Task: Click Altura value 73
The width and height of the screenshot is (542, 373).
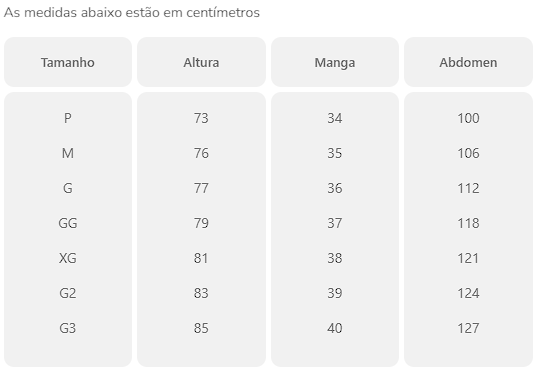Action: (x=201, y=118)
